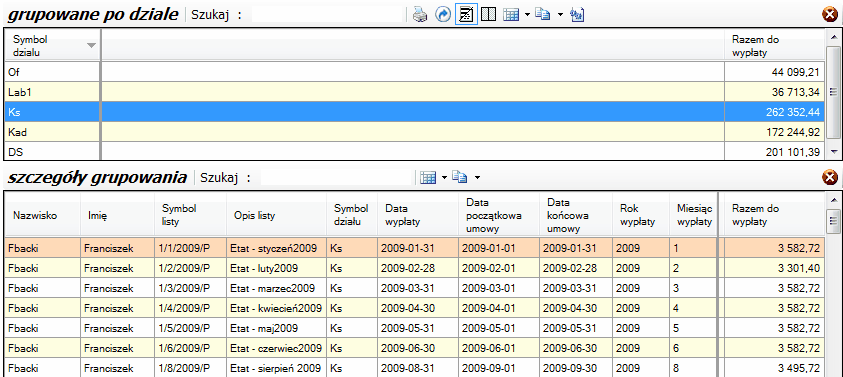
Task: Close the 'szczegóły grupowania' panel
Action: pyautogui.click(x=830, y=177)
